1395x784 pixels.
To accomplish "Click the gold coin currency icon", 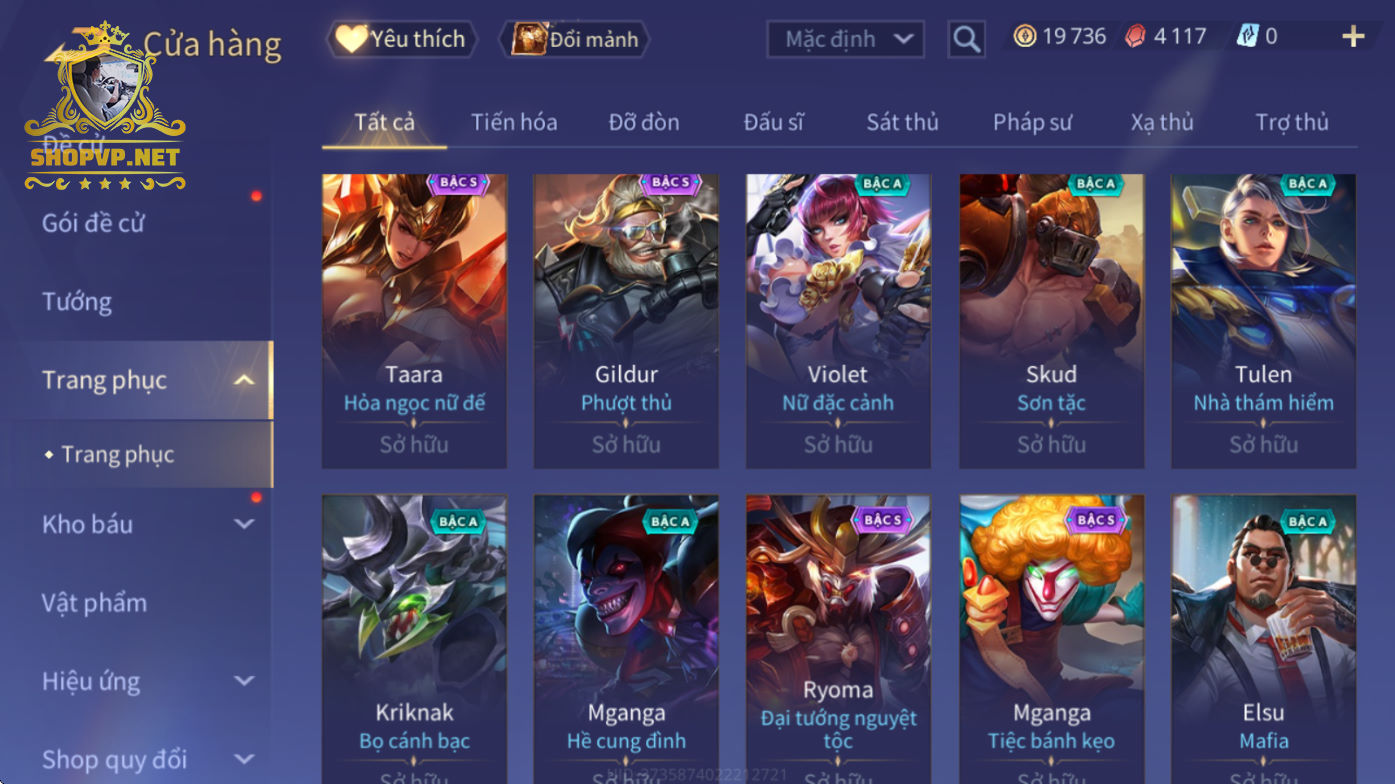I will [x=1025, y=37].
